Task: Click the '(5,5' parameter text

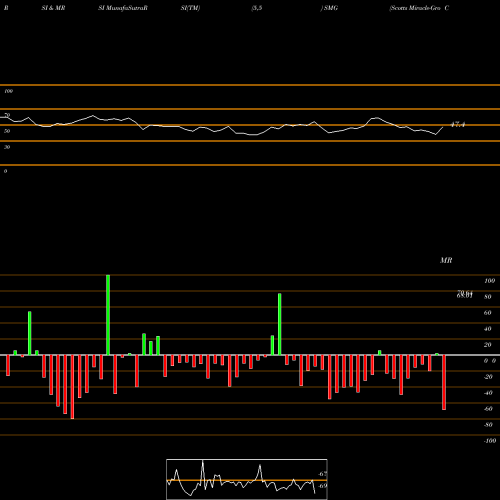Action: 257,8
